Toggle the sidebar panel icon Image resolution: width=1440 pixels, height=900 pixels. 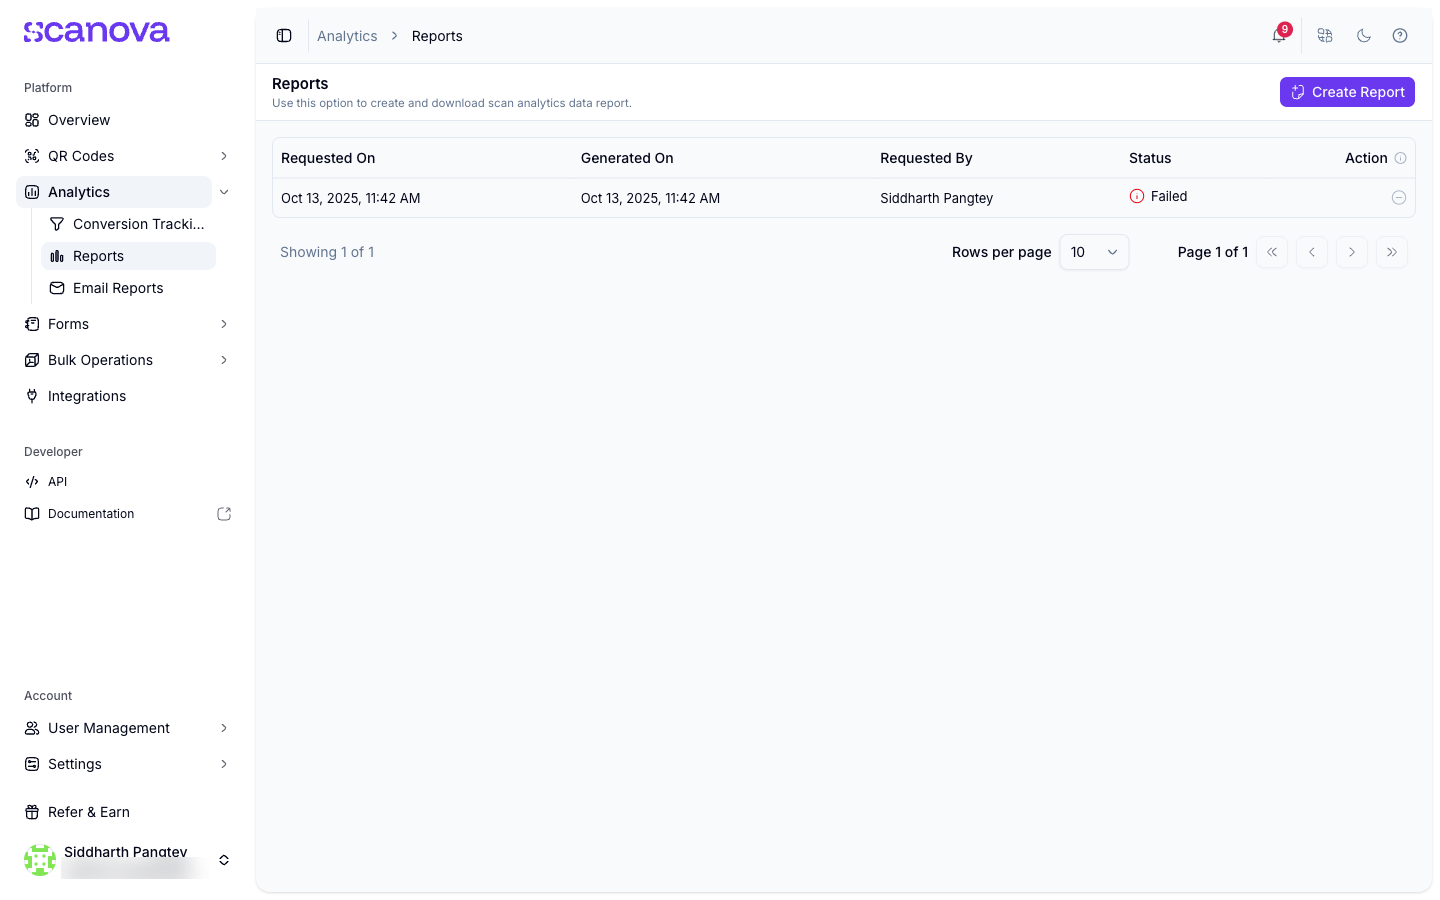point(284,36)
